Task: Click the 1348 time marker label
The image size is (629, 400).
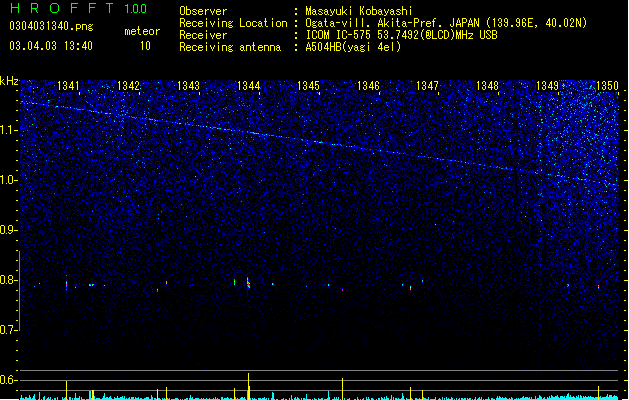Action: pos(487,85)
